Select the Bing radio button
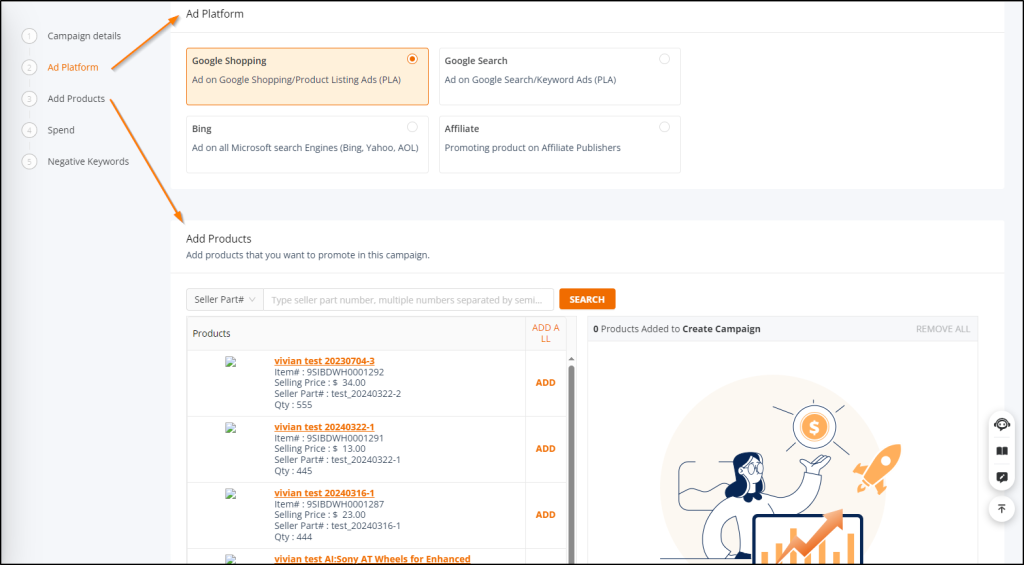The height and width of the screenshot is (565, 1024). pyautogui.click(x=412, y=127)
